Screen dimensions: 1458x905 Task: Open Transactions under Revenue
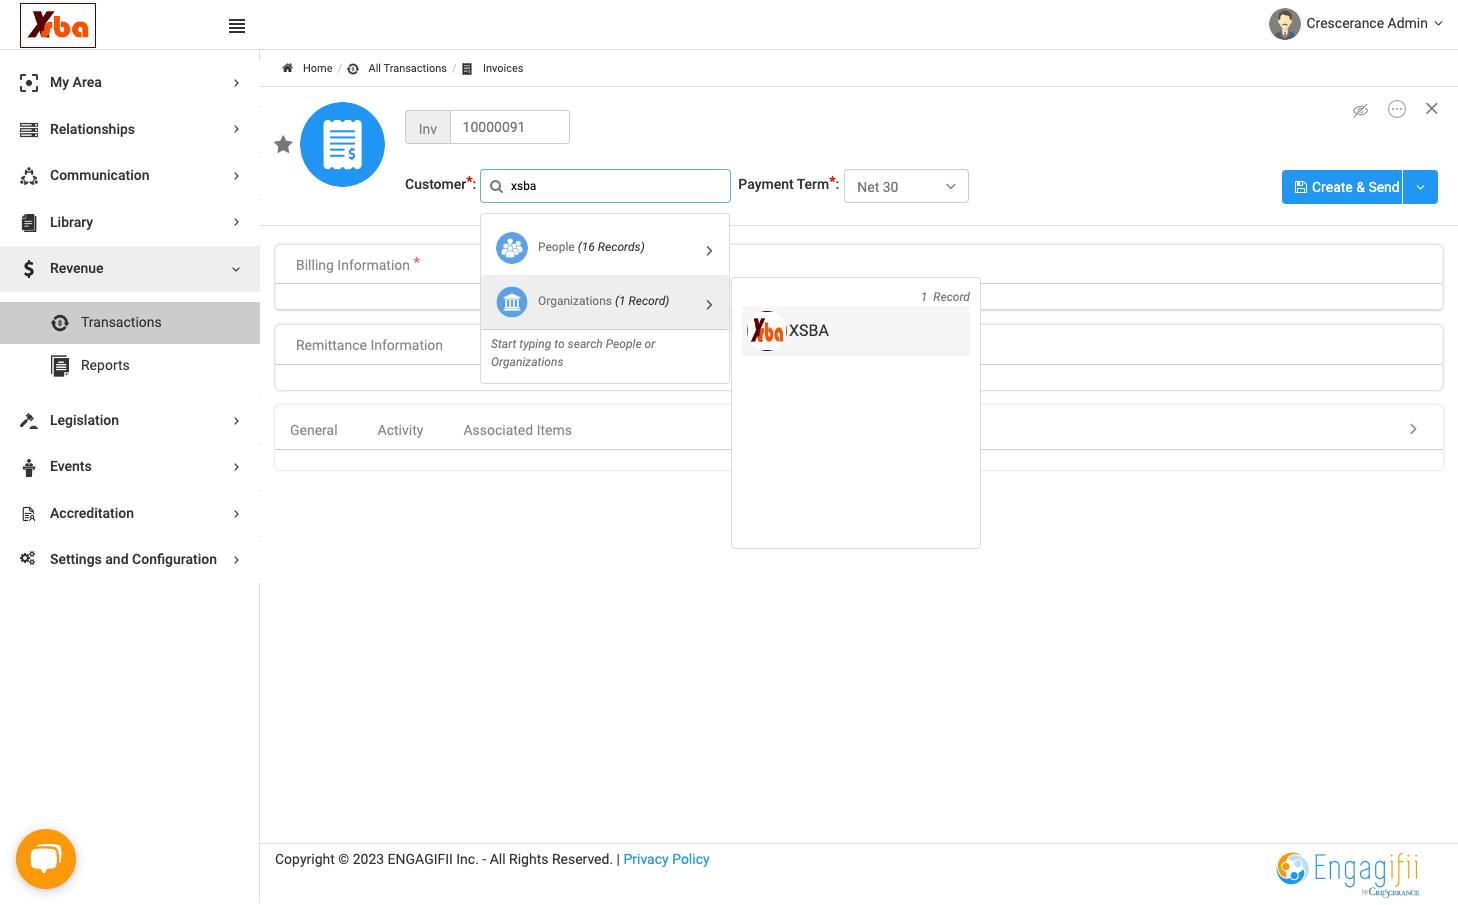[x=130, y=323]
